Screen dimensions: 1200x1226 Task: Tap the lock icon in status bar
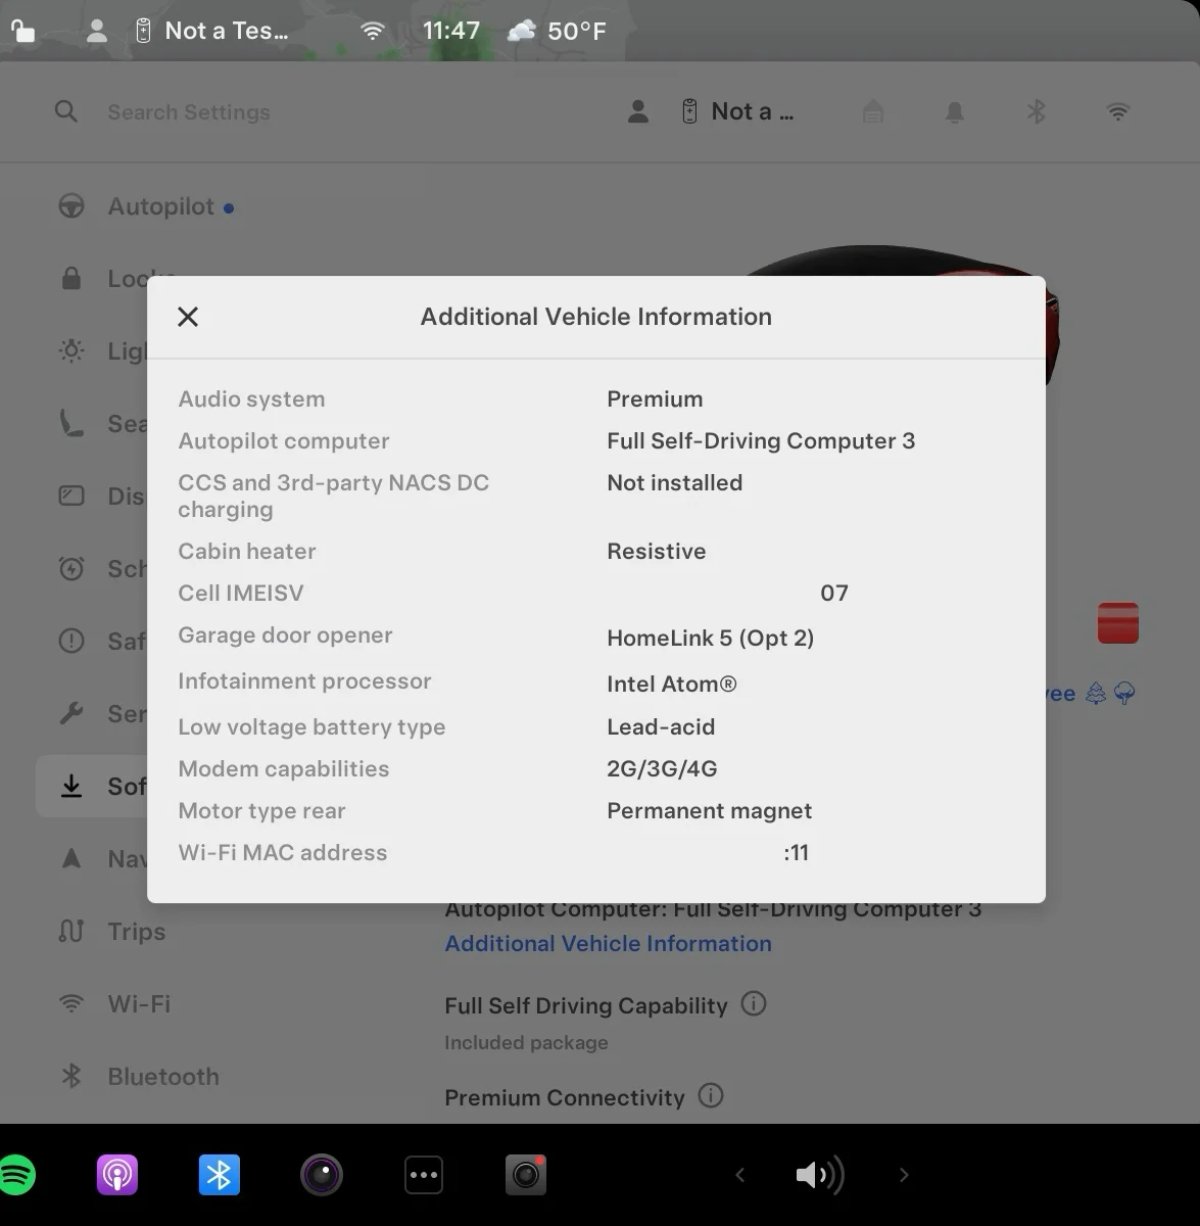click(22, 31)
